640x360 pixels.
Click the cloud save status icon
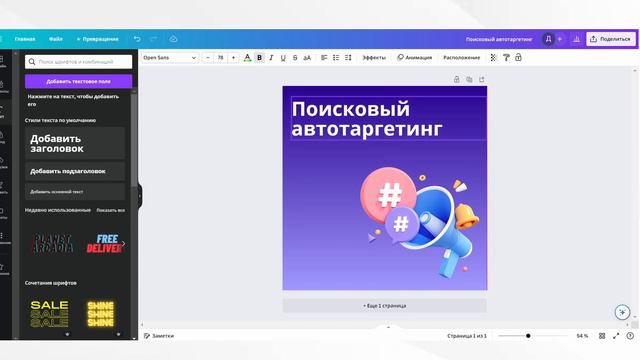173,39
